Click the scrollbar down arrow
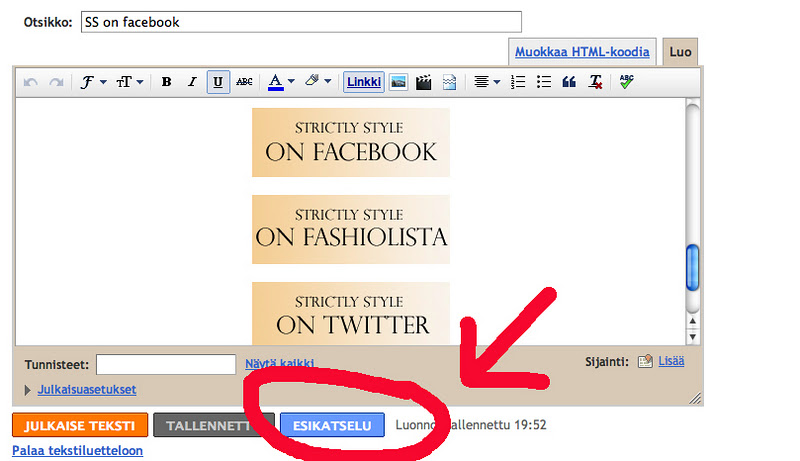This screenshot has width=800, height=461. (x=692, y=337)
